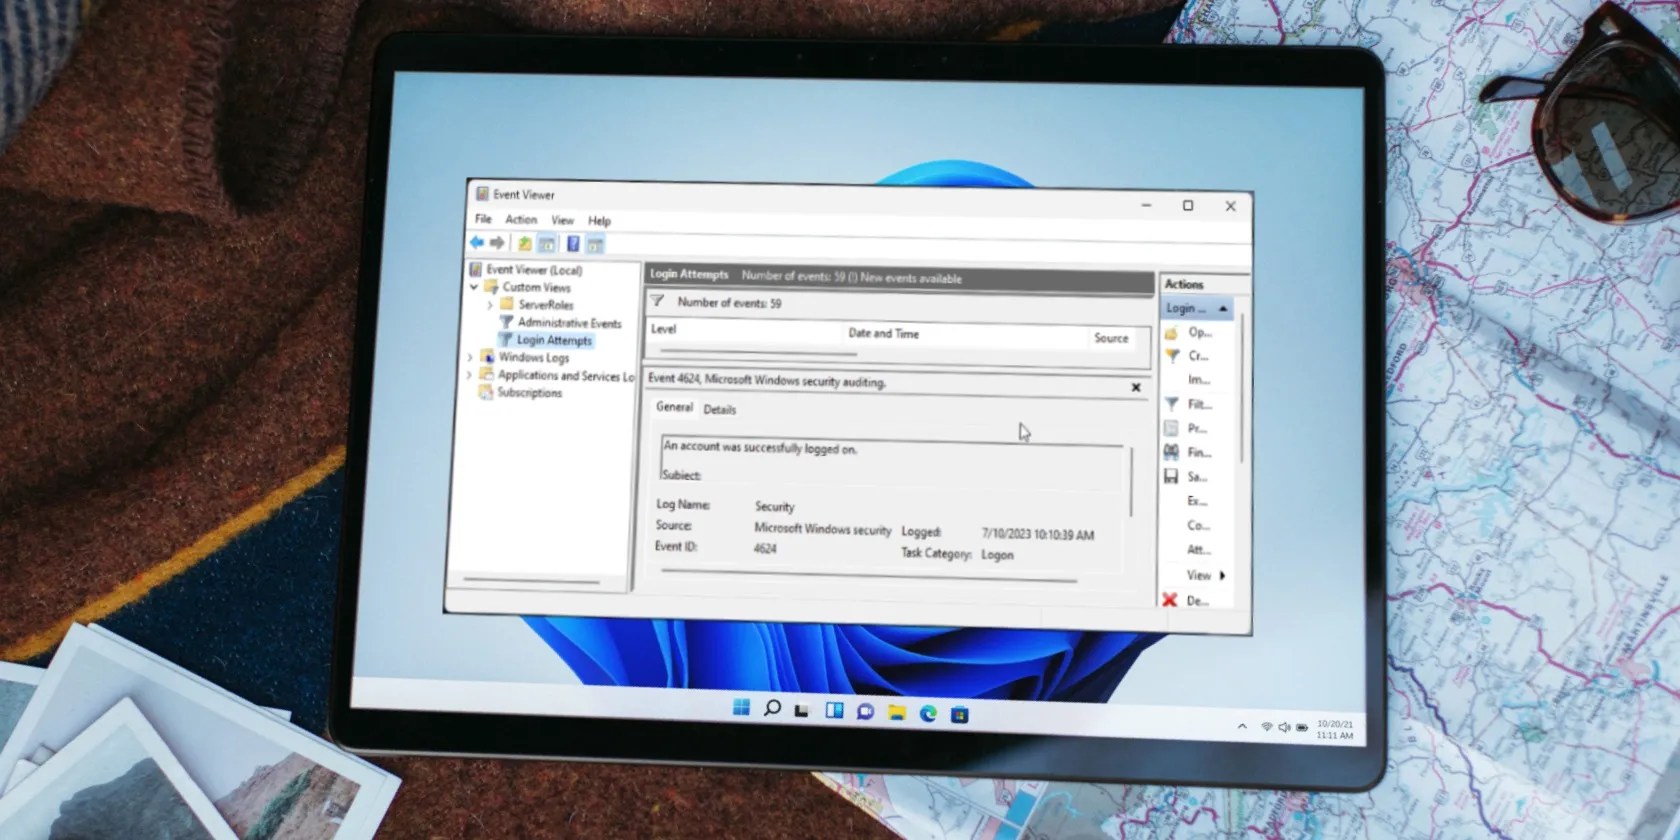This screenshot has width=1680, height=840.
Task: Click the Save All Events action (Sa...)
Action: [1185, 477]
